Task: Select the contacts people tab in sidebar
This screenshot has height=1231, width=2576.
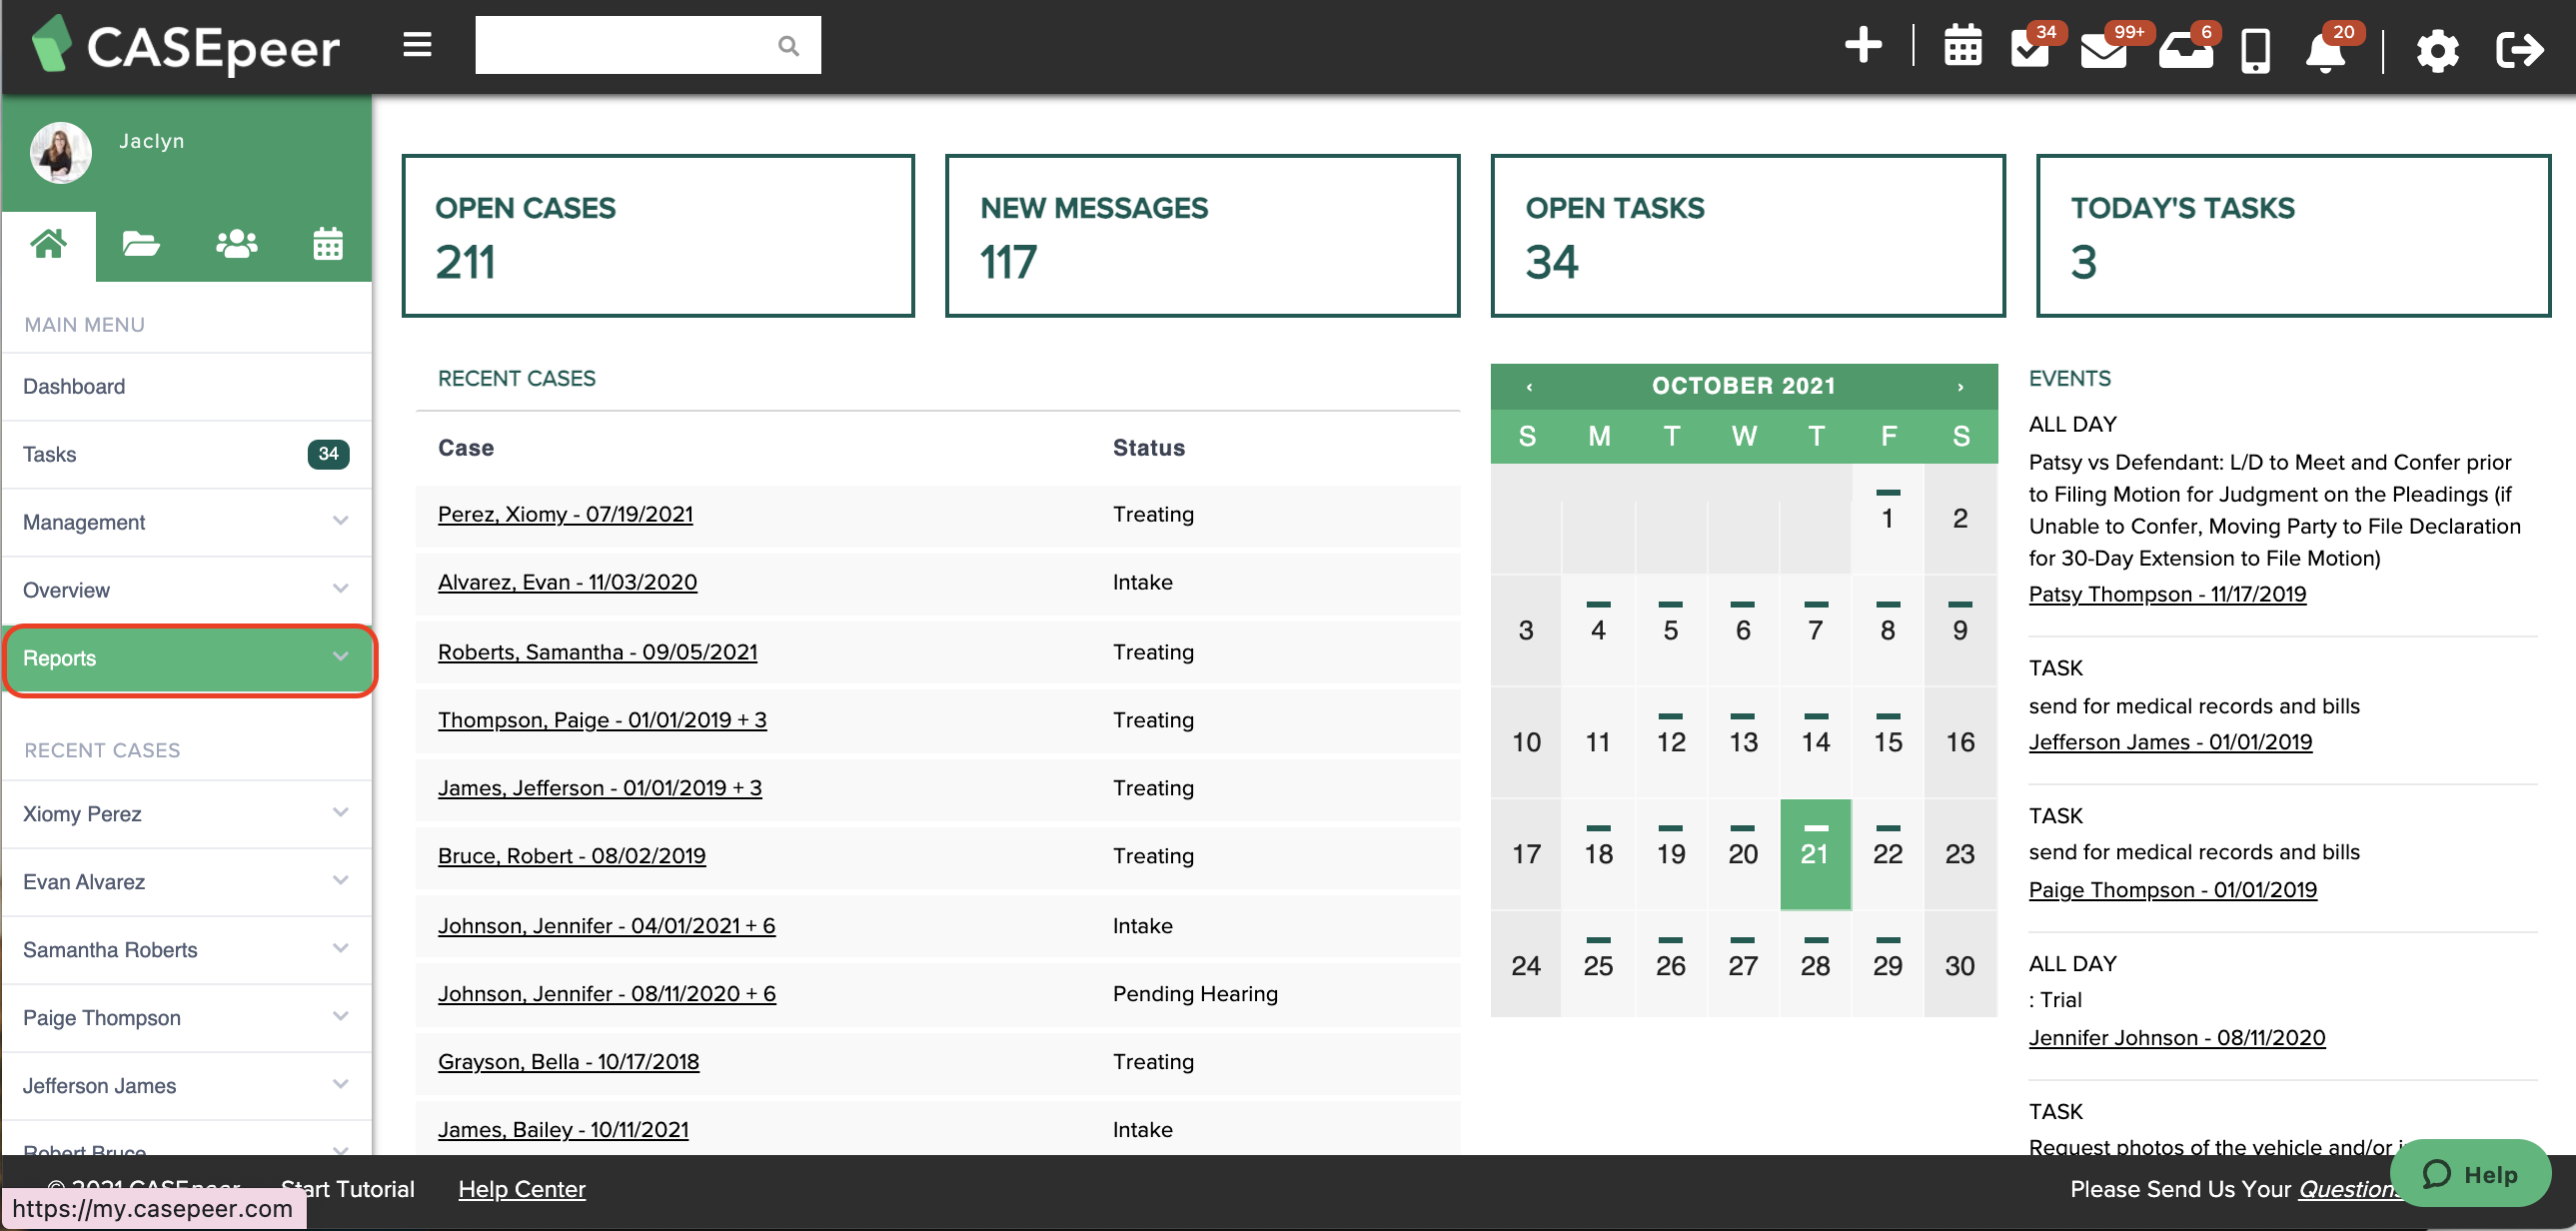Action: (236, 244)
